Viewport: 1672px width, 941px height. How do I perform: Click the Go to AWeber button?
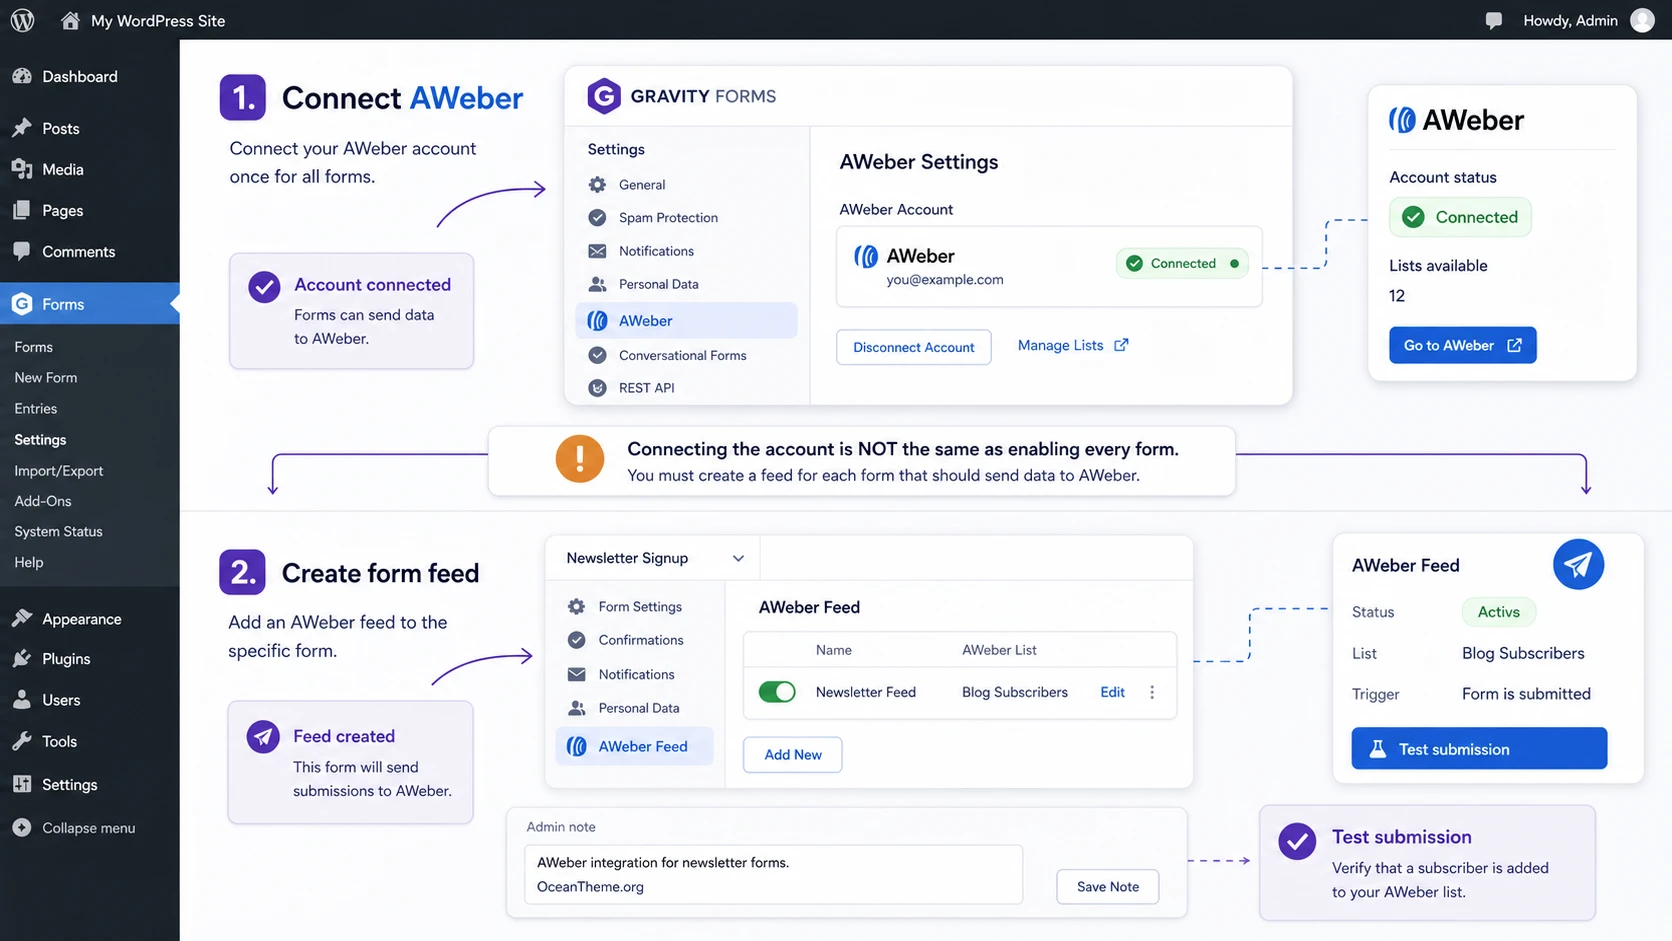pyautogui.click(x=1462, y=345)
